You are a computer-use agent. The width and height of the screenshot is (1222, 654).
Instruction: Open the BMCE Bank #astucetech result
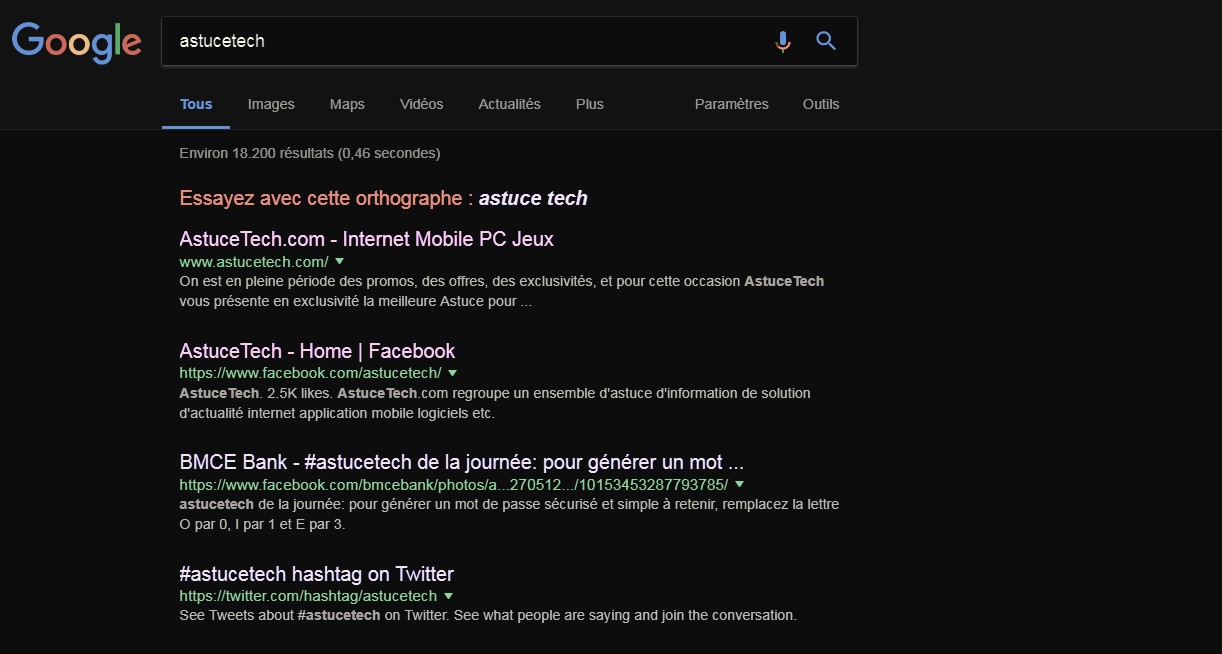click(461, 463)
